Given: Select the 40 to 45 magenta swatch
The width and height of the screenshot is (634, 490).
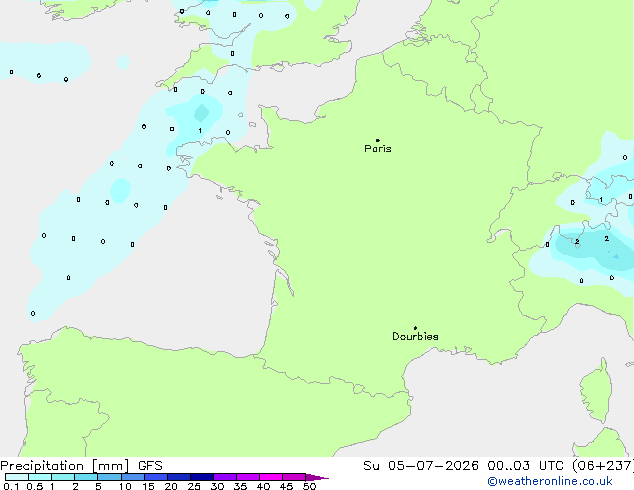Looking at the screenshot, I should tap(271, 477).
